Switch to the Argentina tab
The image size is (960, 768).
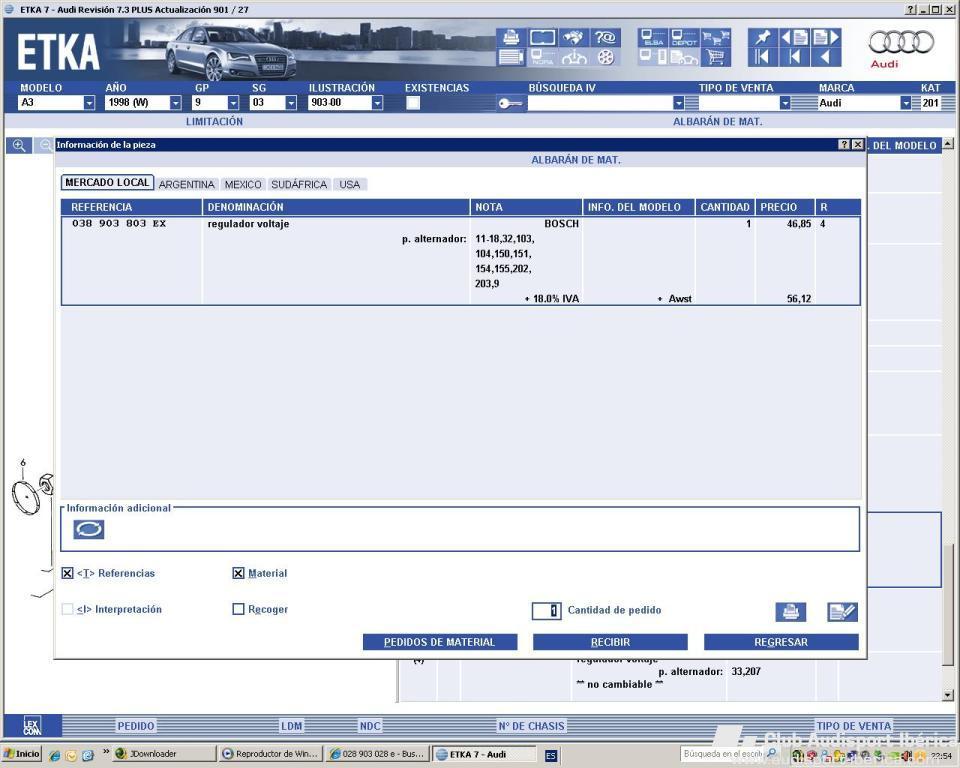coord(187,184)
